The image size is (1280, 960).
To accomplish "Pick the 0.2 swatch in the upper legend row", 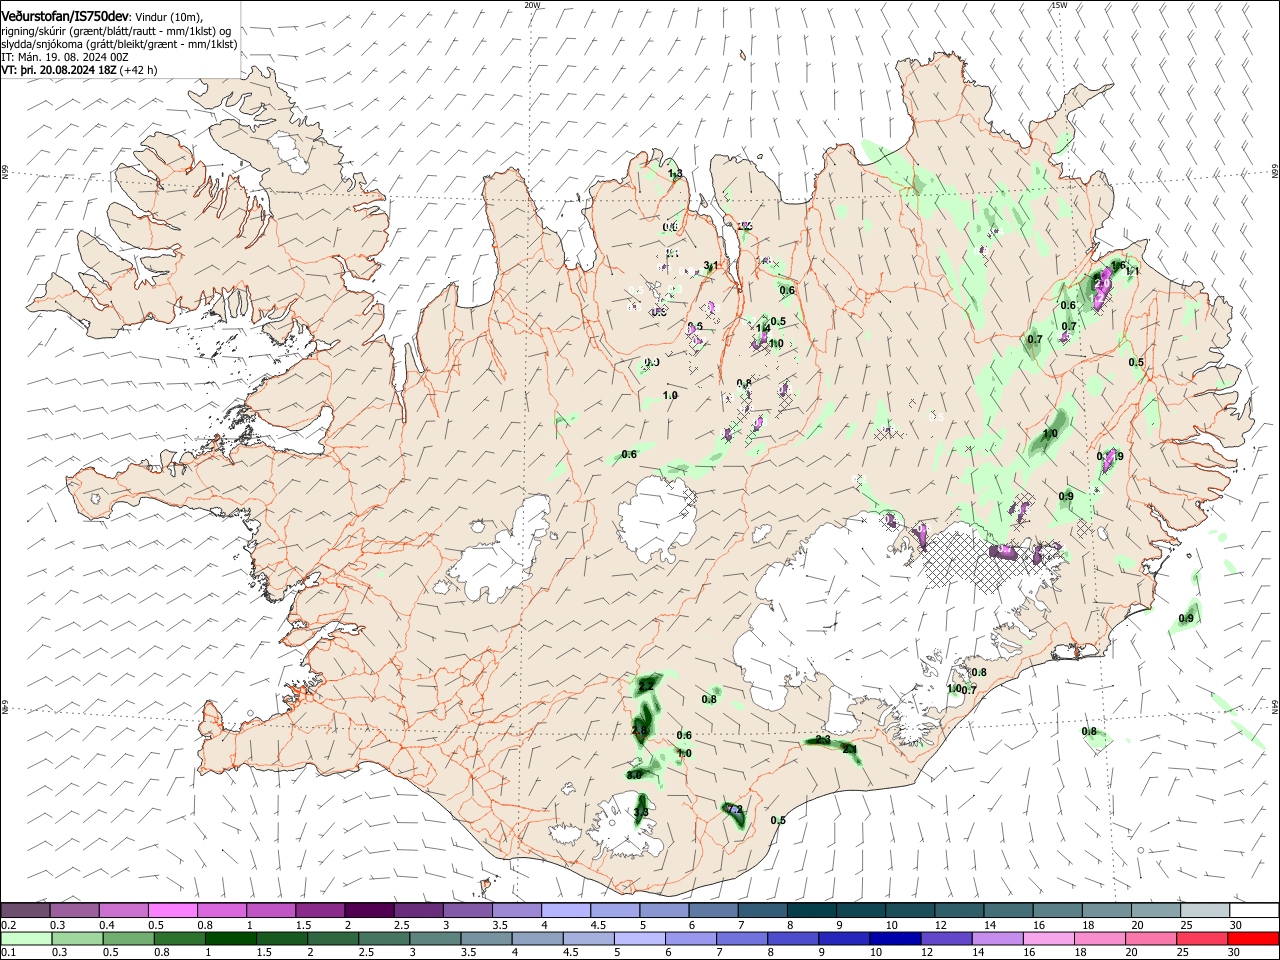I will coord(25,910).
